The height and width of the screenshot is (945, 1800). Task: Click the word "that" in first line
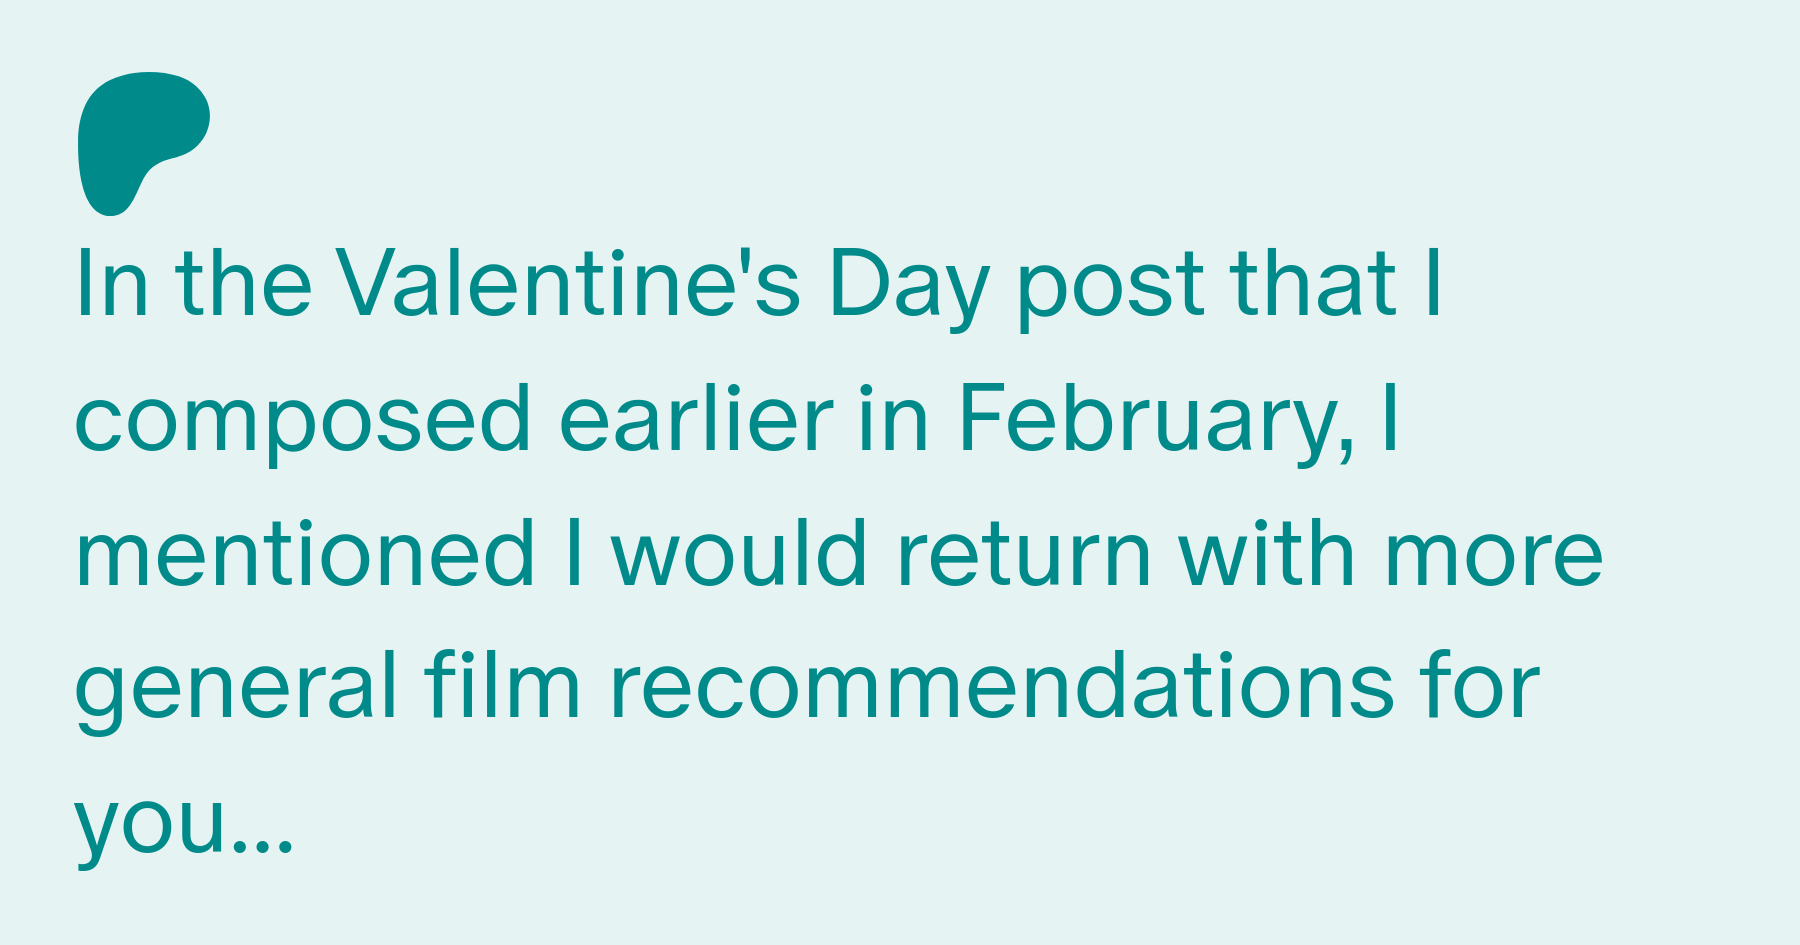point(1313,284)
